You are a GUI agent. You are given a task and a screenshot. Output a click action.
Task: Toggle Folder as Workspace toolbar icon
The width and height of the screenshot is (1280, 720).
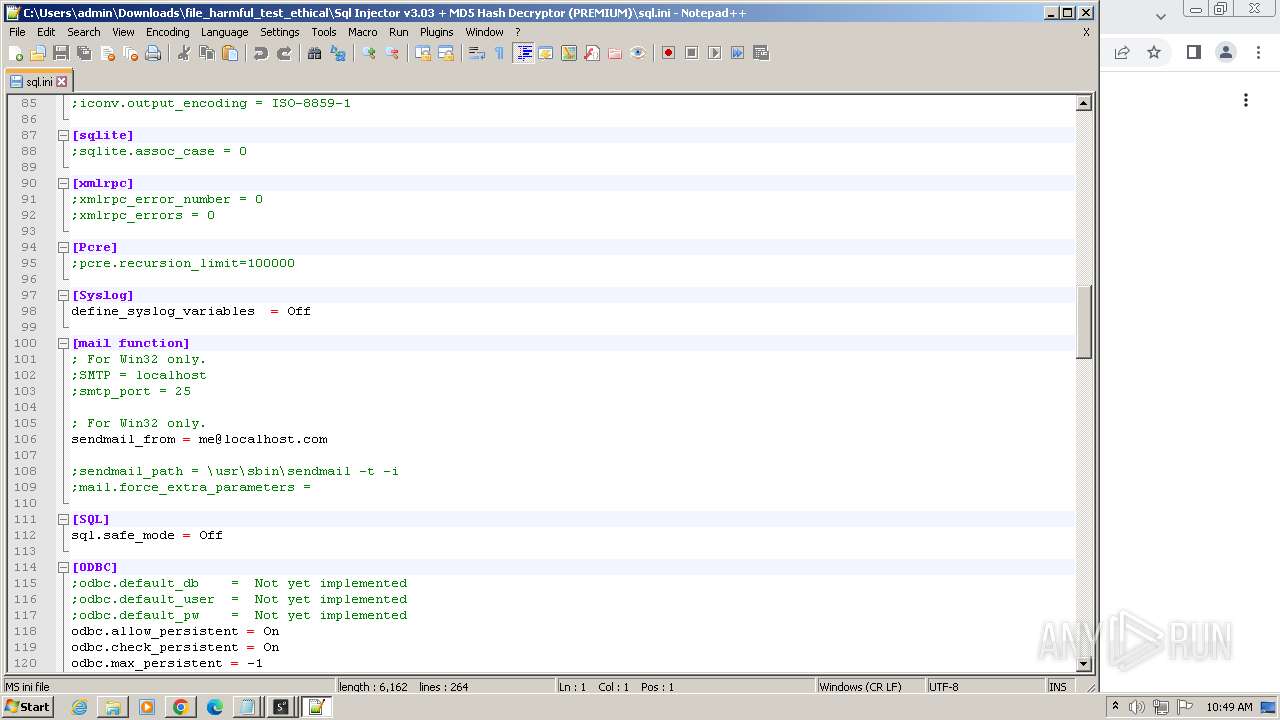(615, 53)
